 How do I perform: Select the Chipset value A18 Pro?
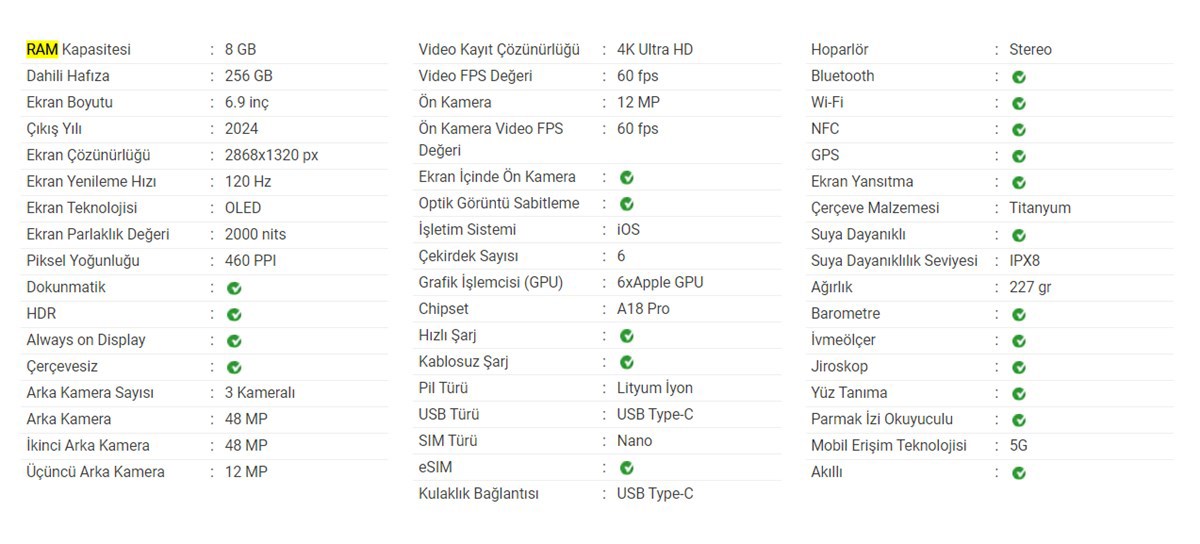643,309
